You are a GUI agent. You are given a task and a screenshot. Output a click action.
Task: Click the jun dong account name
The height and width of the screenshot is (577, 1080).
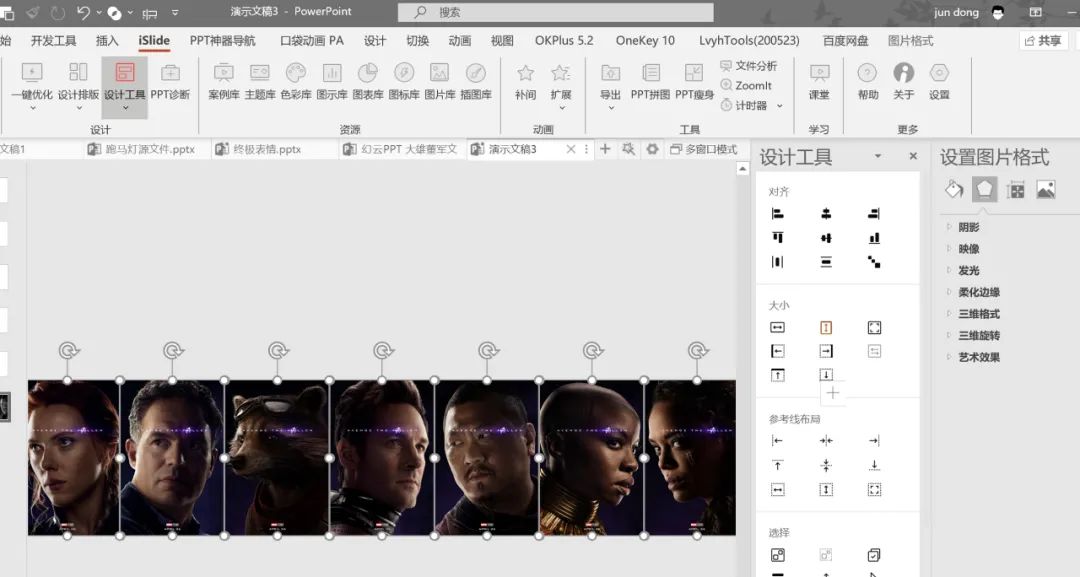pos(956,12)
